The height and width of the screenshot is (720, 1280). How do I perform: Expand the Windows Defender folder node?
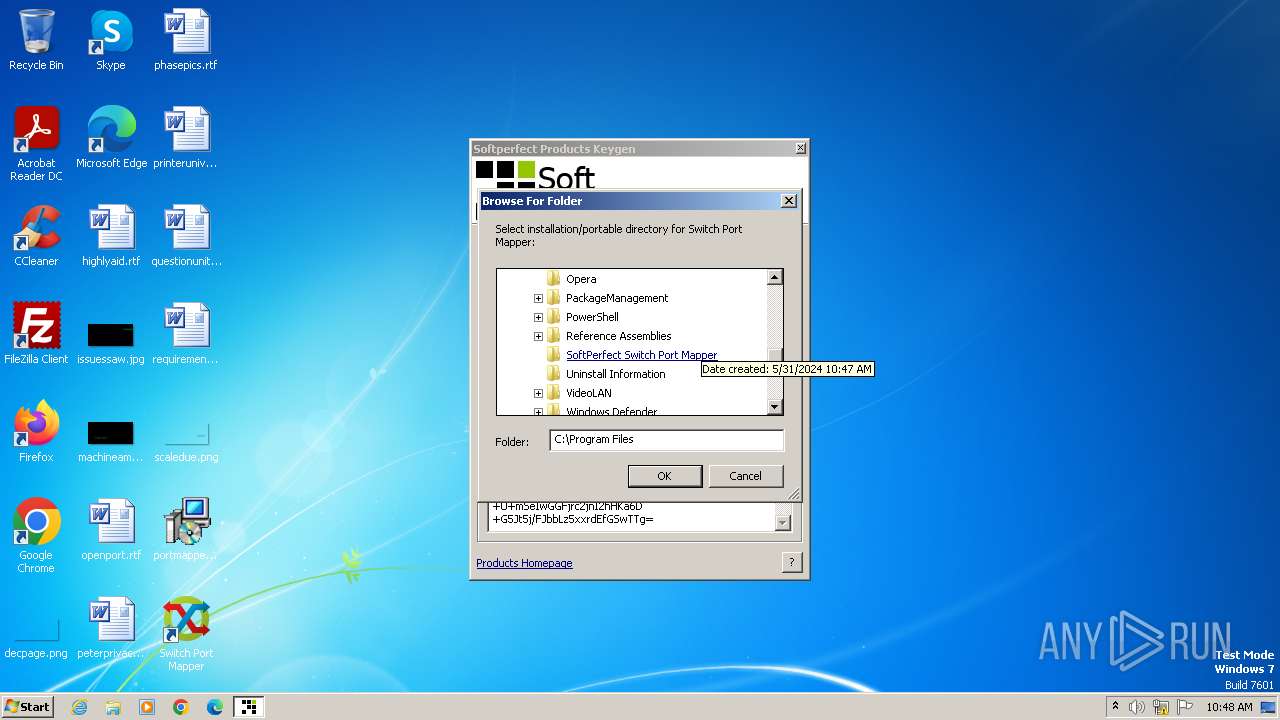(x=538, y=411)
